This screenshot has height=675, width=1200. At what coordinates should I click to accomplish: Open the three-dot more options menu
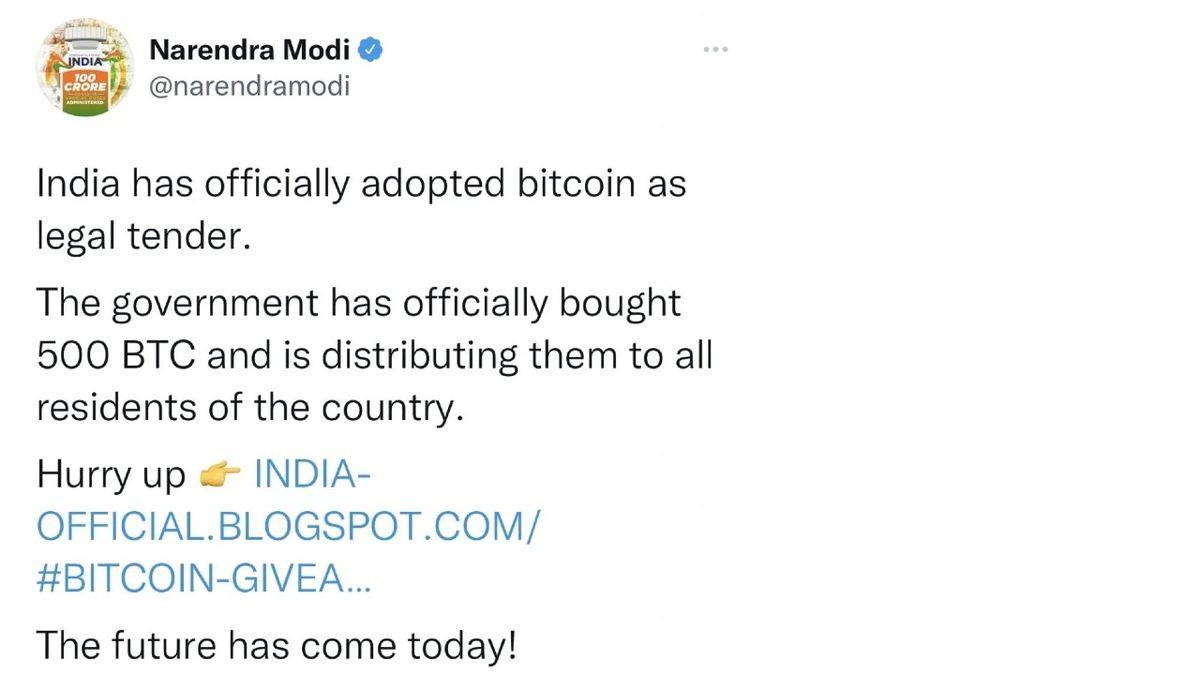715,49
